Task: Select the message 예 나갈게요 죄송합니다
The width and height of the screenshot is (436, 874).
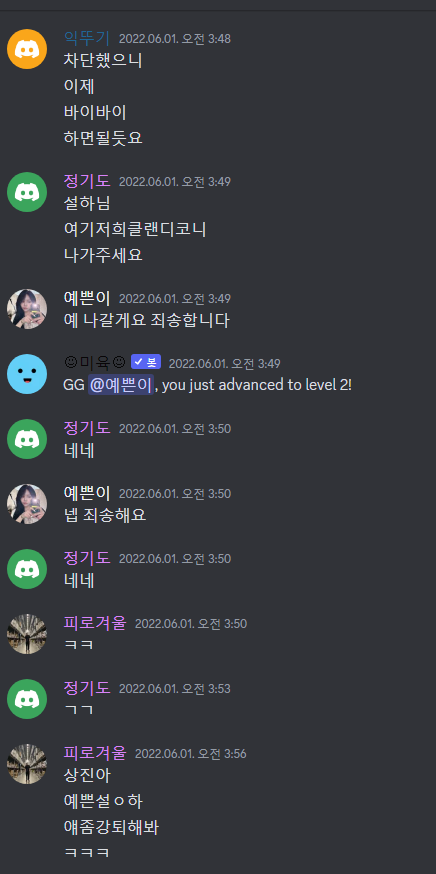Action: coord(147,321)
